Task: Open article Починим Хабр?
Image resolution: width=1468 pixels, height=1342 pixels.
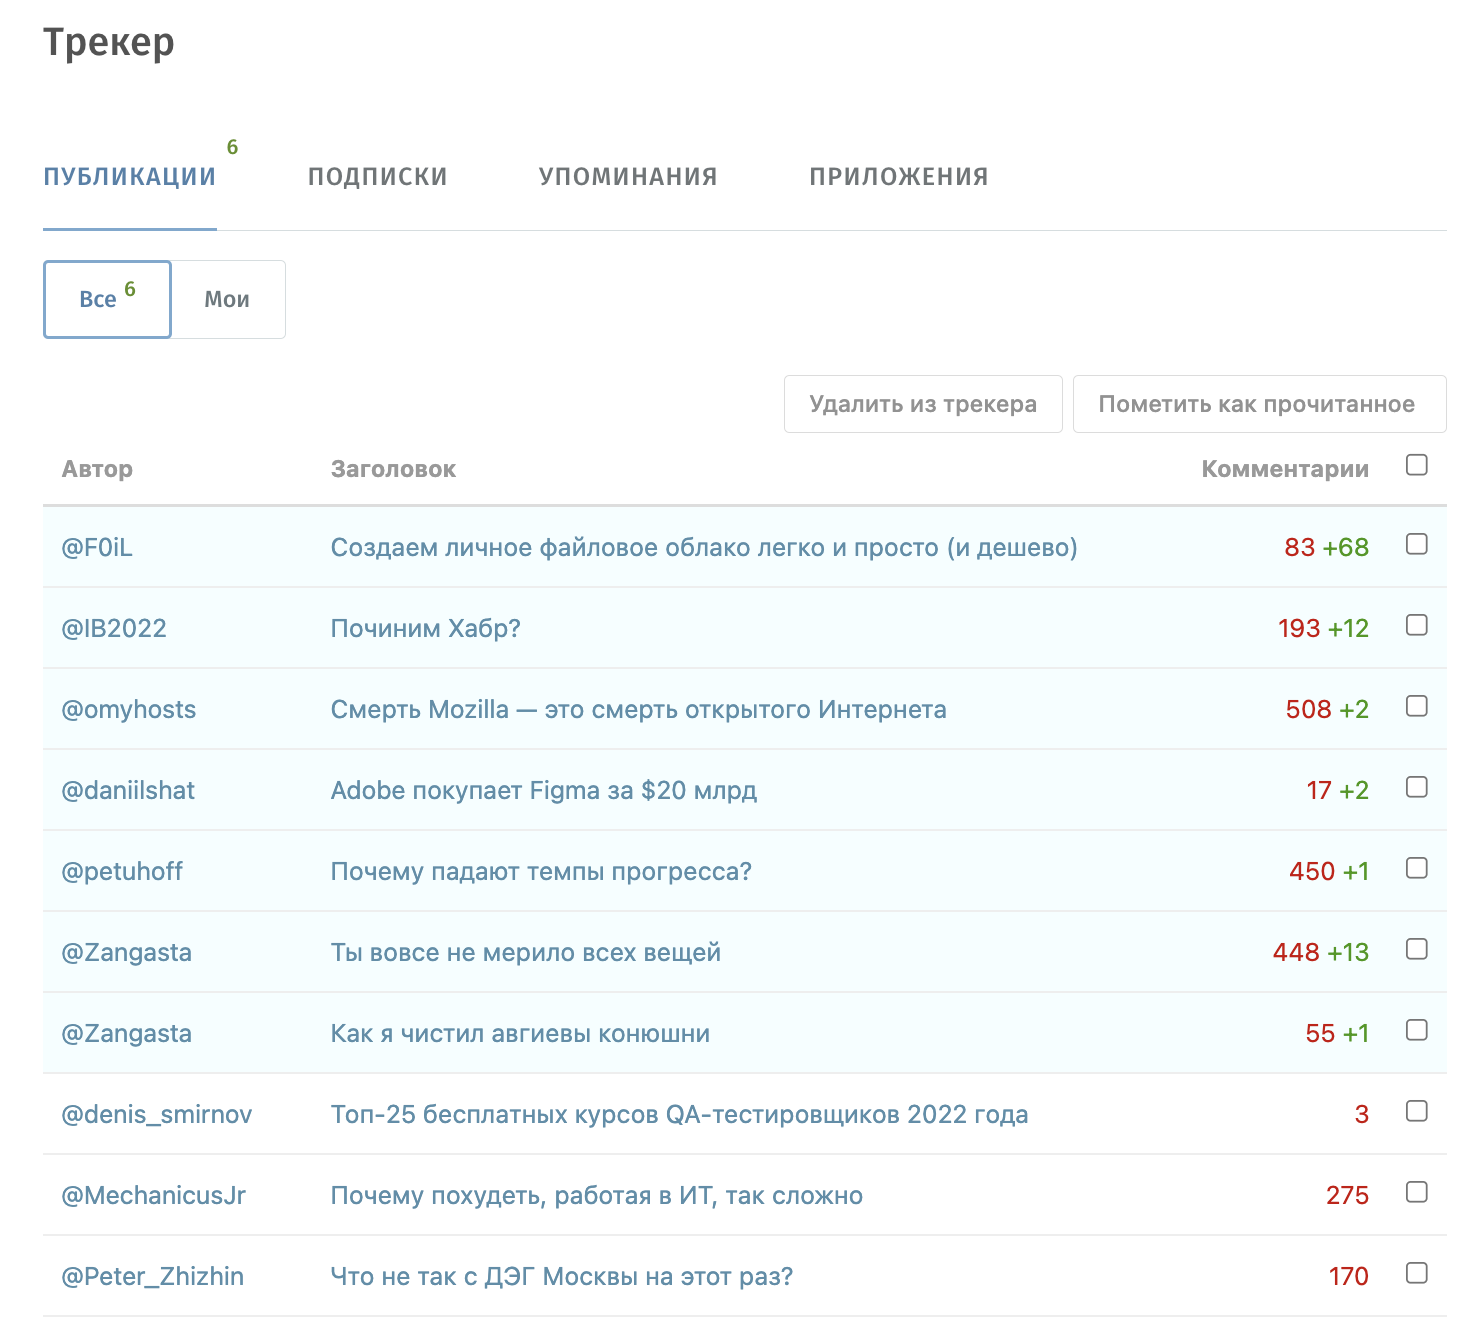Action: (426, 628)
